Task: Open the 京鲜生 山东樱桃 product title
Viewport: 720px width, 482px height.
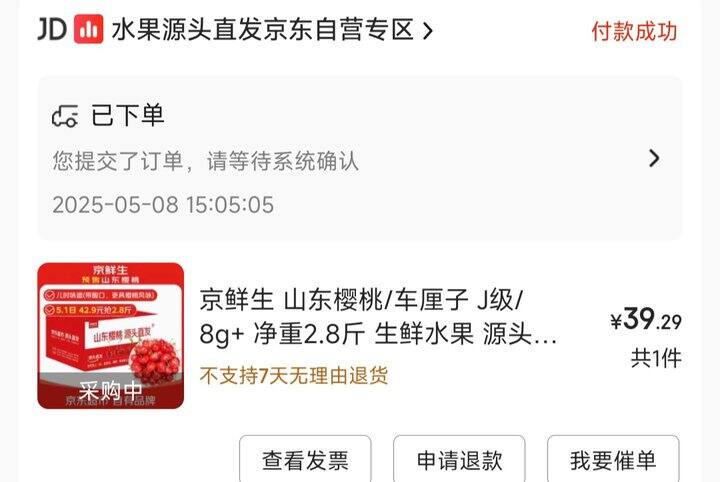Action: click(x=378, y=317)
